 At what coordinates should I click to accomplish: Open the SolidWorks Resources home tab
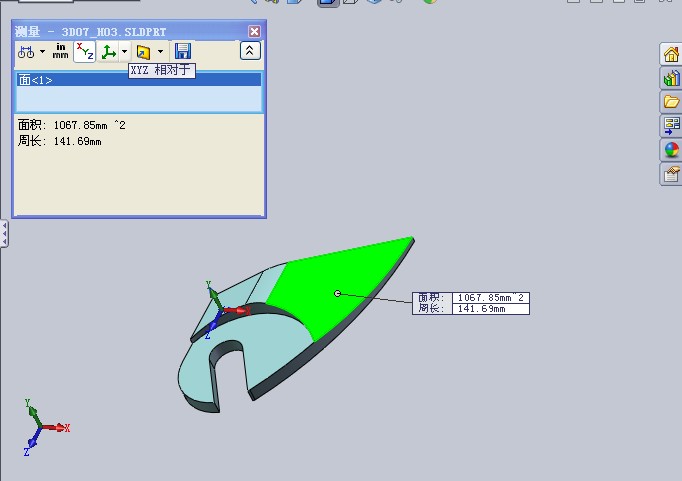pyautogui.click(x=671, y=54)
